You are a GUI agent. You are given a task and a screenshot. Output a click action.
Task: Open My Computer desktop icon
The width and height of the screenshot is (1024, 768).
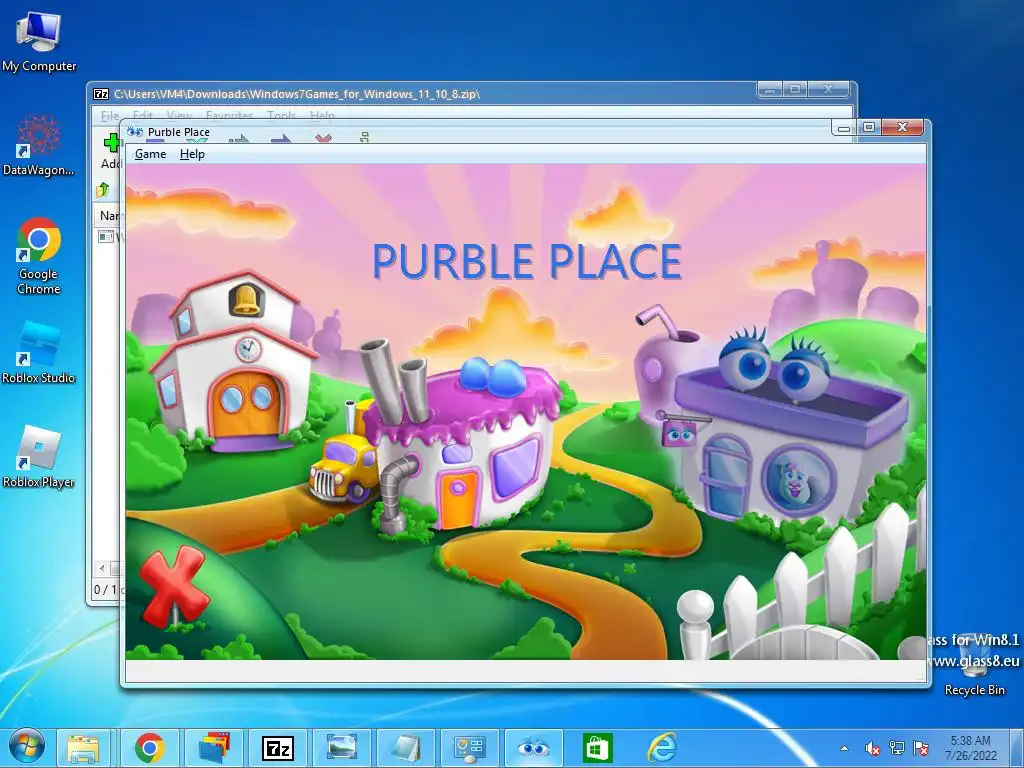point(39,41)
